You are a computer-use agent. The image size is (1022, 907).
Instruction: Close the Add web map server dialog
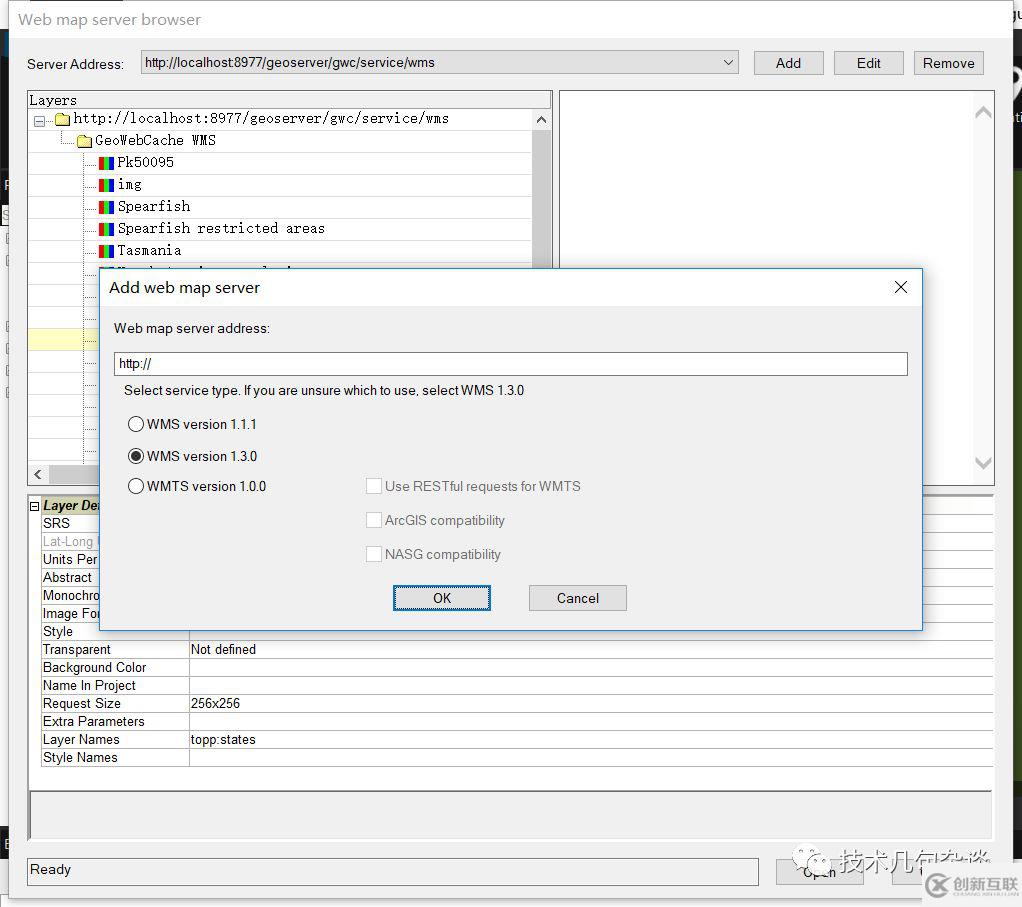coord(901,287)
